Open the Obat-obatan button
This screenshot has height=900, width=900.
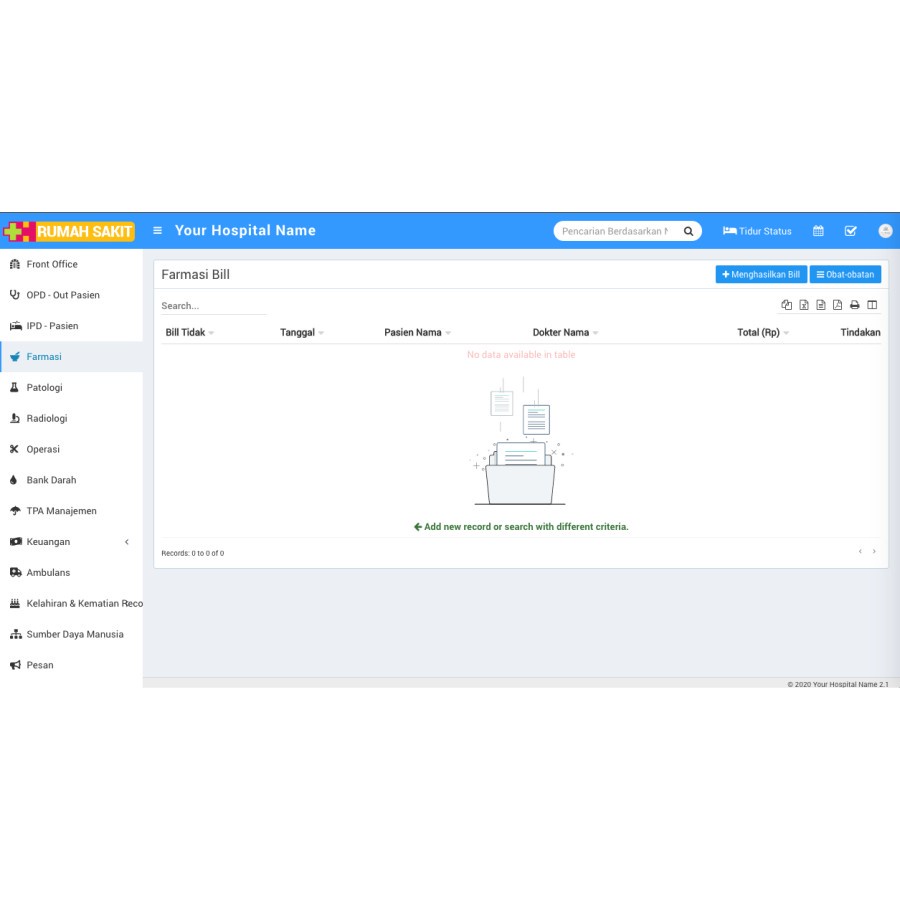tap(845, 275)
